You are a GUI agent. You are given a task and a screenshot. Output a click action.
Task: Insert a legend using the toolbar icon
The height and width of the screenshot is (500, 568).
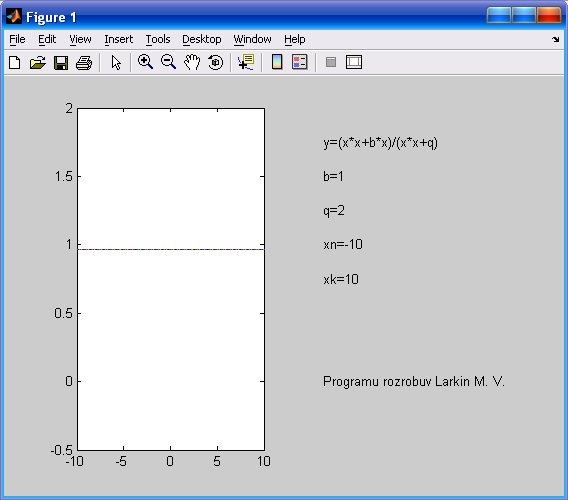point(300,62)
